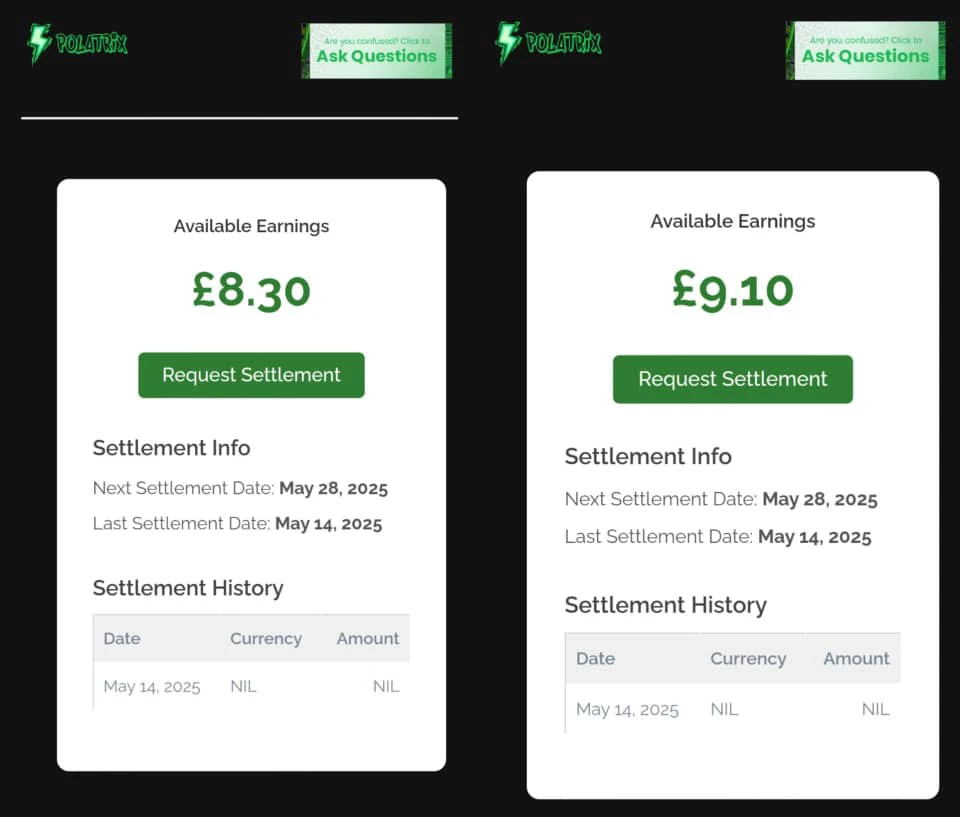Click May 14, 2025 row in right table
The height and width of the screenshot is (817, 960).
pyautogui.click(x=732, y=709)
